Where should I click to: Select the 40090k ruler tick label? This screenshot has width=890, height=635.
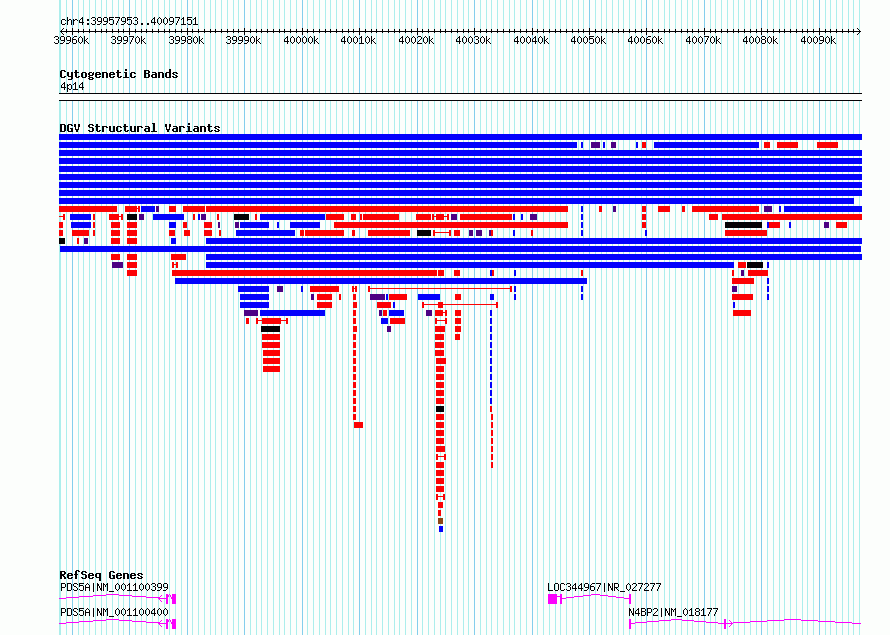tap(818, 40)
